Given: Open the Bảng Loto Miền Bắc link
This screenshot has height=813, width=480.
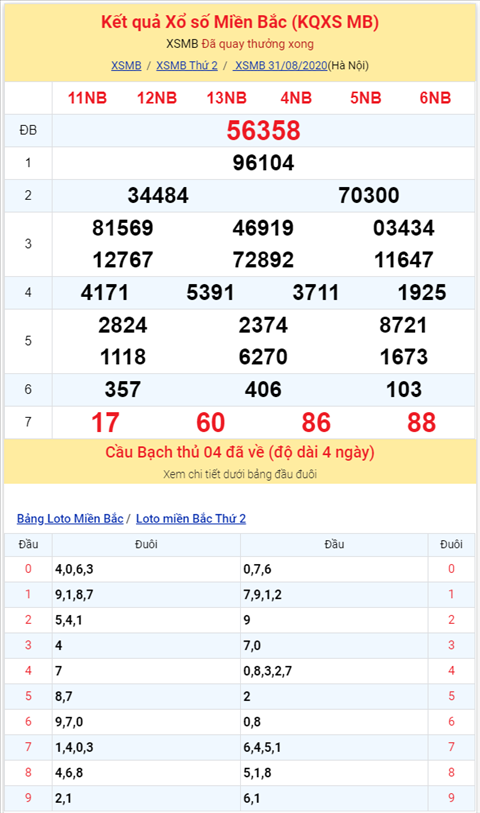Looking at the screenshot, I should pos(70,518).
